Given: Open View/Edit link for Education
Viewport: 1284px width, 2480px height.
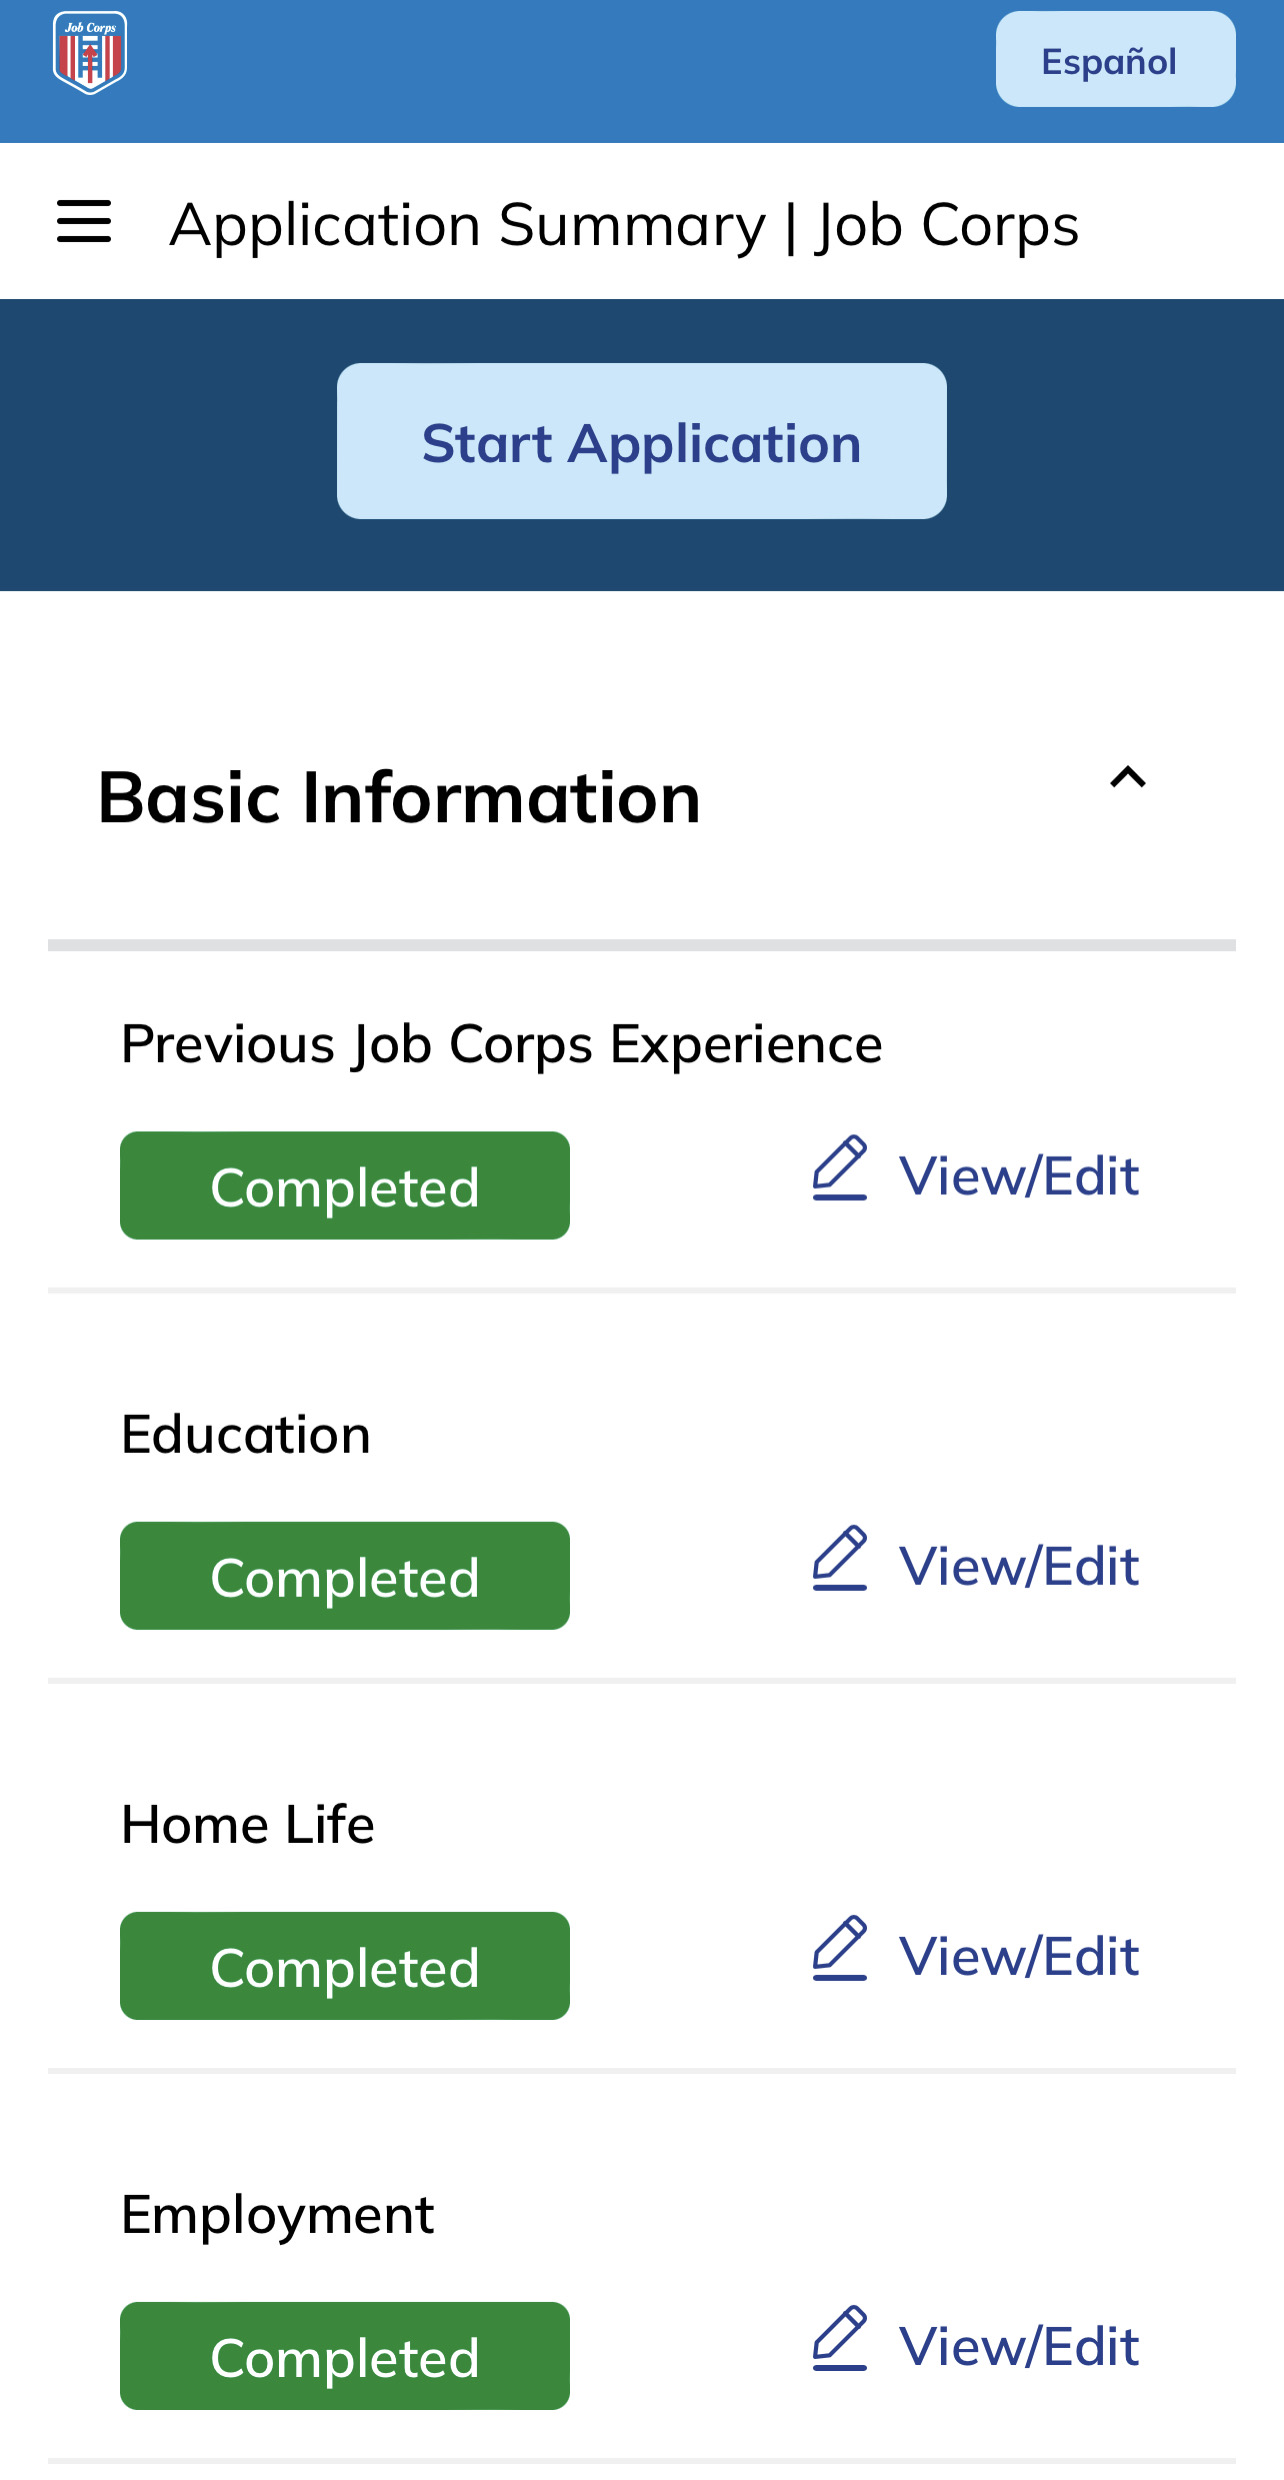Looking at the screenshot, I should click(1018, 1566).
